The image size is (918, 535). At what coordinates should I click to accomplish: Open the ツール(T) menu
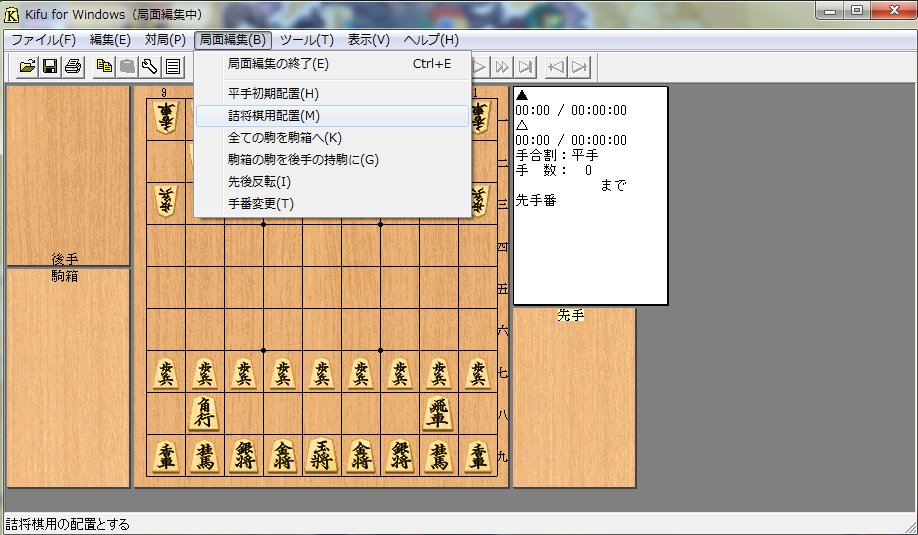pos(306,40)
